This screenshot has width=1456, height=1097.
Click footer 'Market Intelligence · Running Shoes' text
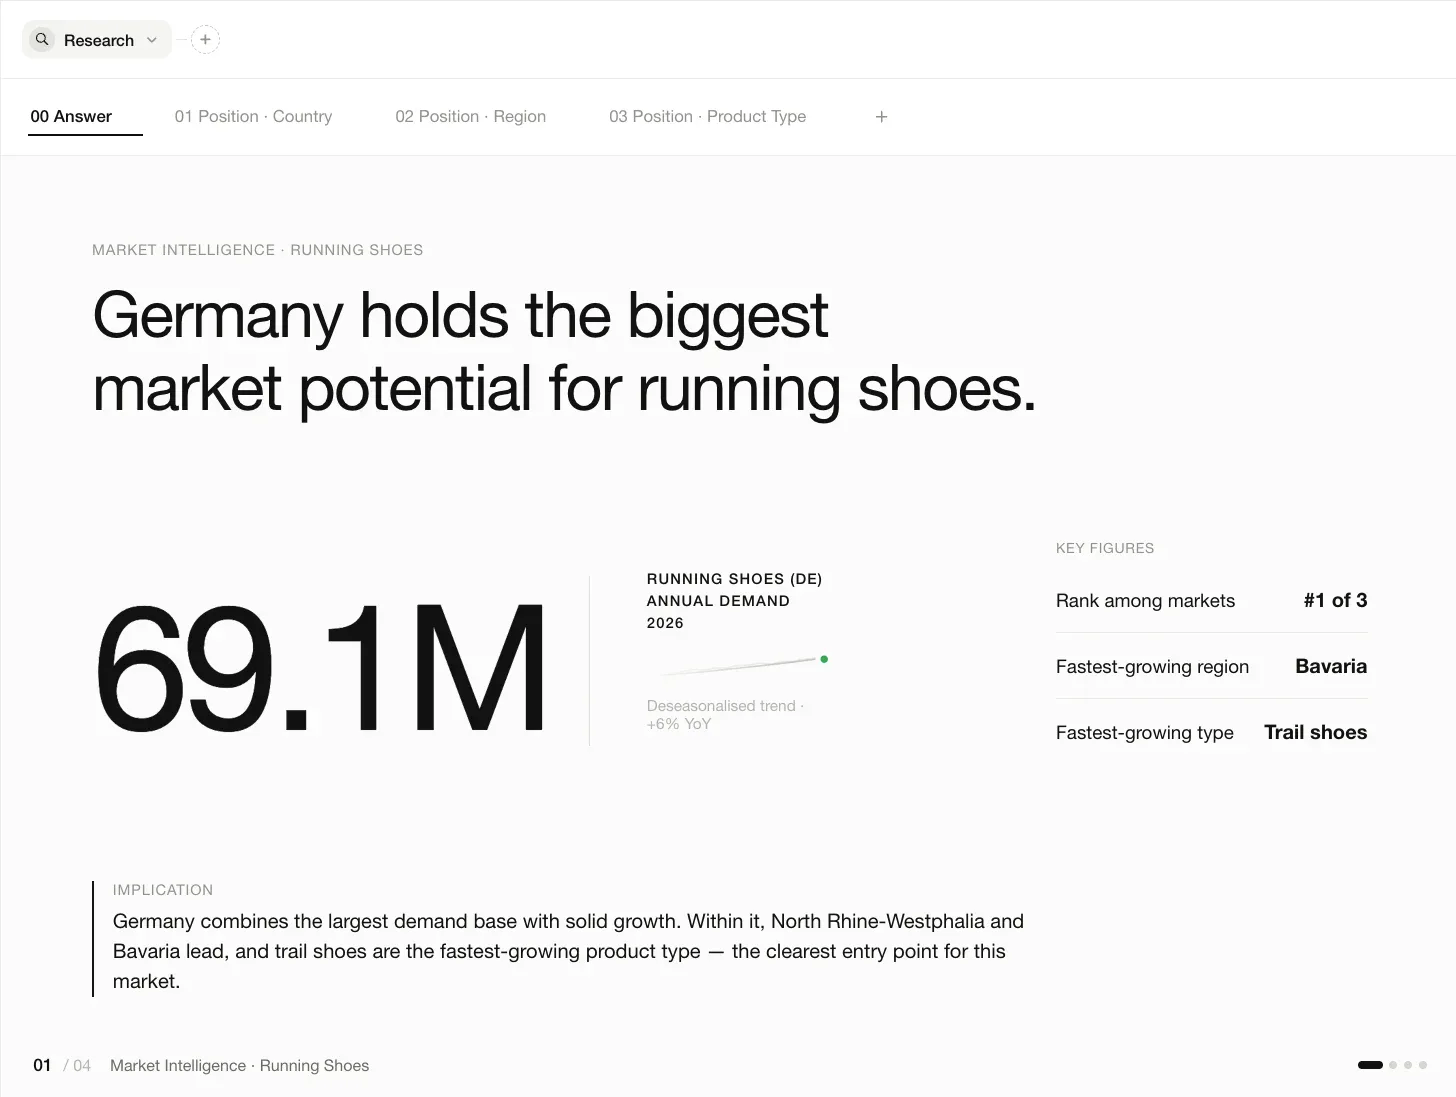pyautogui.click(x=239, y=1066)
